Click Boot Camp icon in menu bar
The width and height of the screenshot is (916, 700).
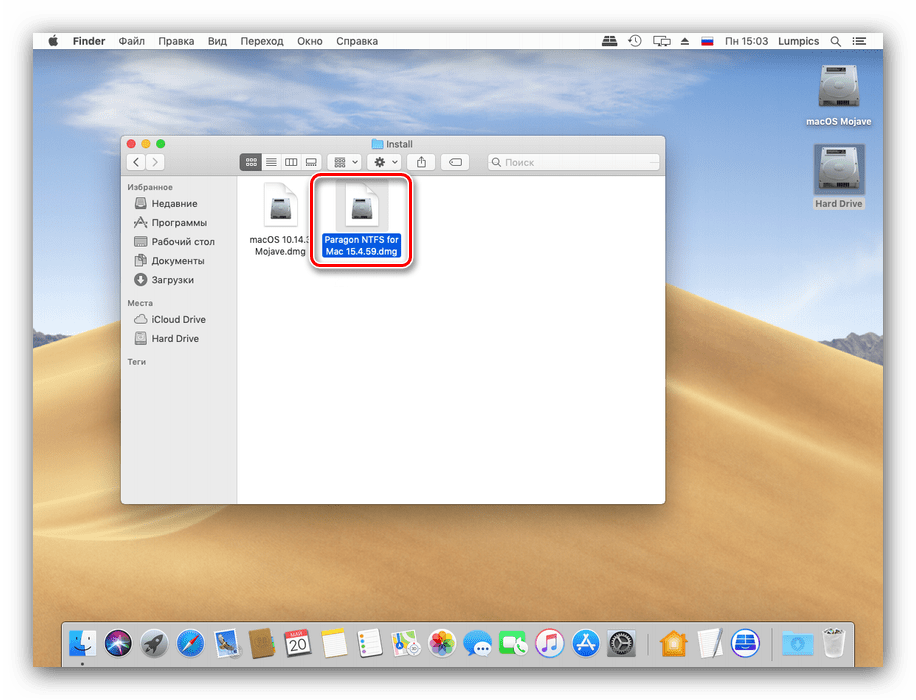tap(609, 41)
